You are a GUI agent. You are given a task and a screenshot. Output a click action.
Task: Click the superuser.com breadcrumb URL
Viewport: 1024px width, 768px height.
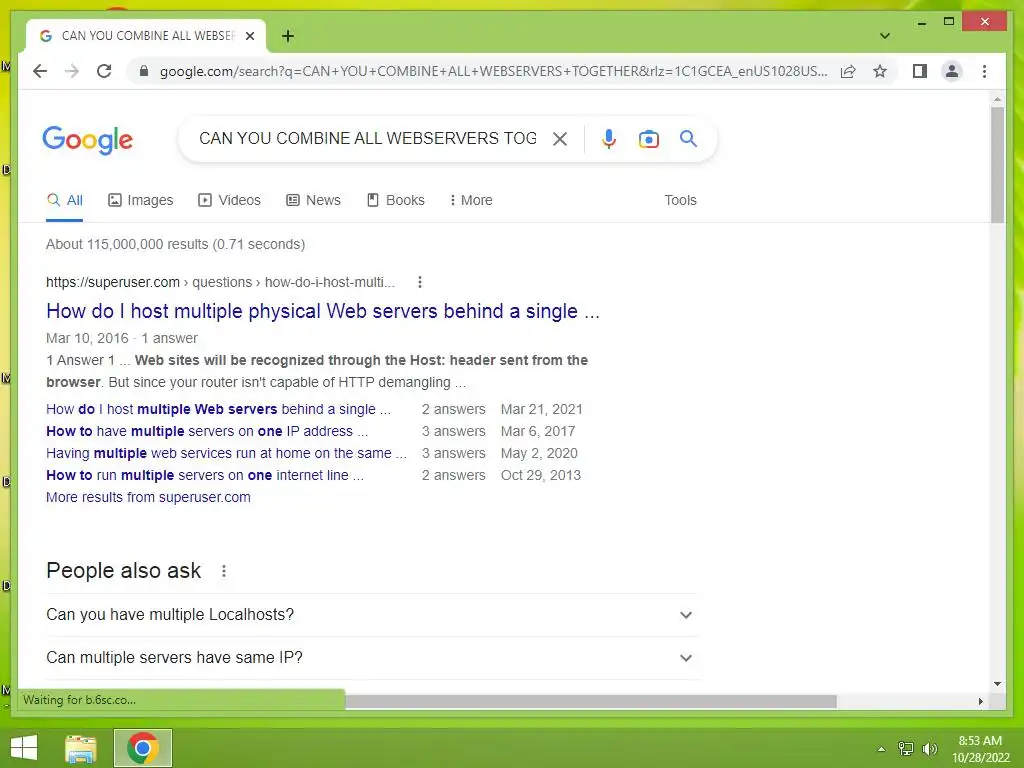220,282
